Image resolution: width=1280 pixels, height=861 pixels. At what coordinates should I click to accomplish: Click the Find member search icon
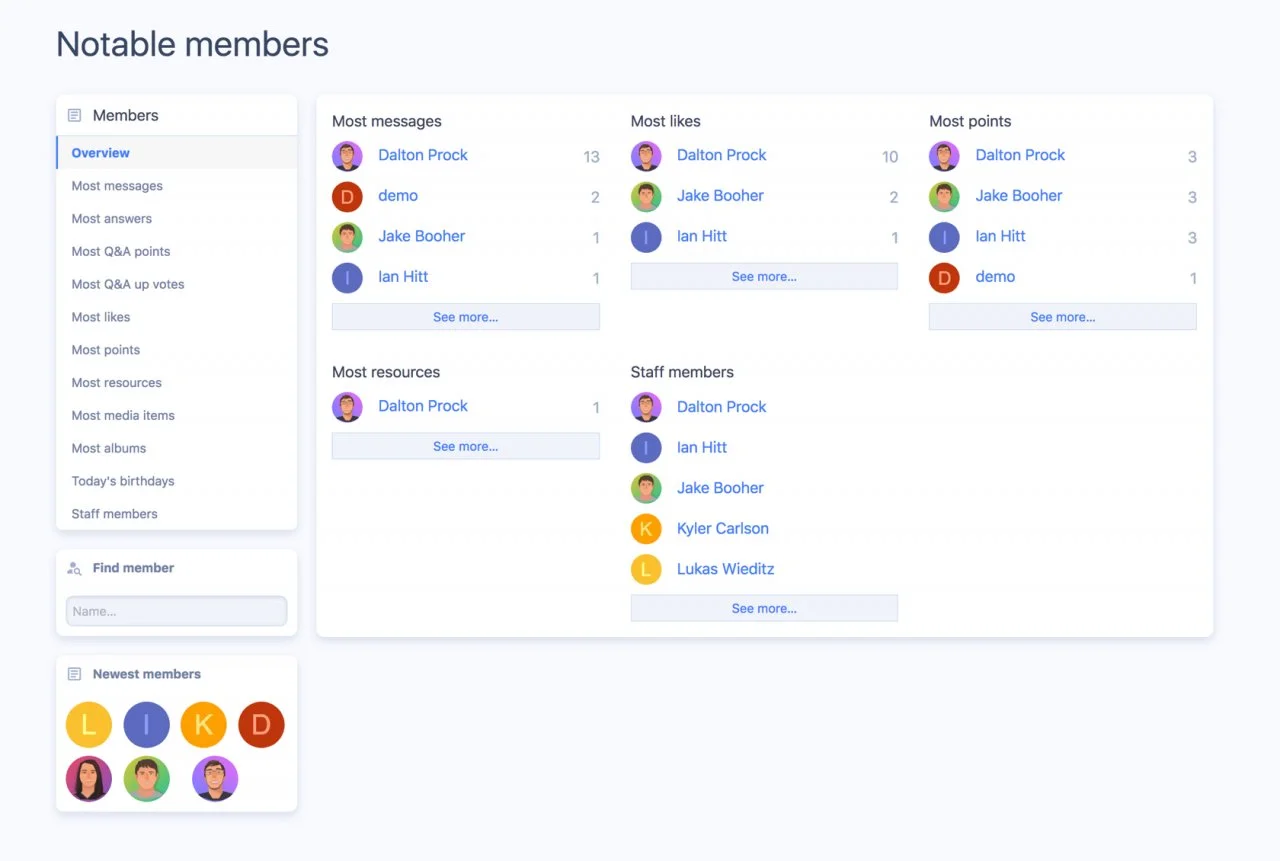click(74, 568)
